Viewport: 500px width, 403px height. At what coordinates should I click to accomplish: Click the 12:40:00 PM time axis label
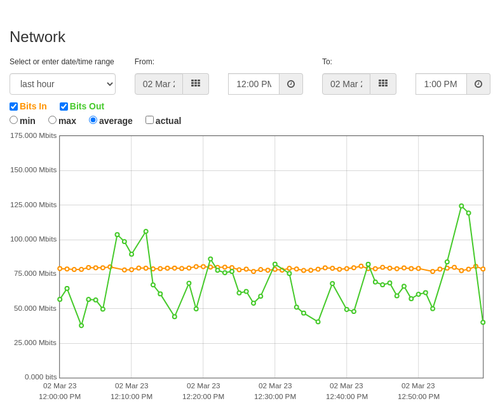(x=347, y=397)
